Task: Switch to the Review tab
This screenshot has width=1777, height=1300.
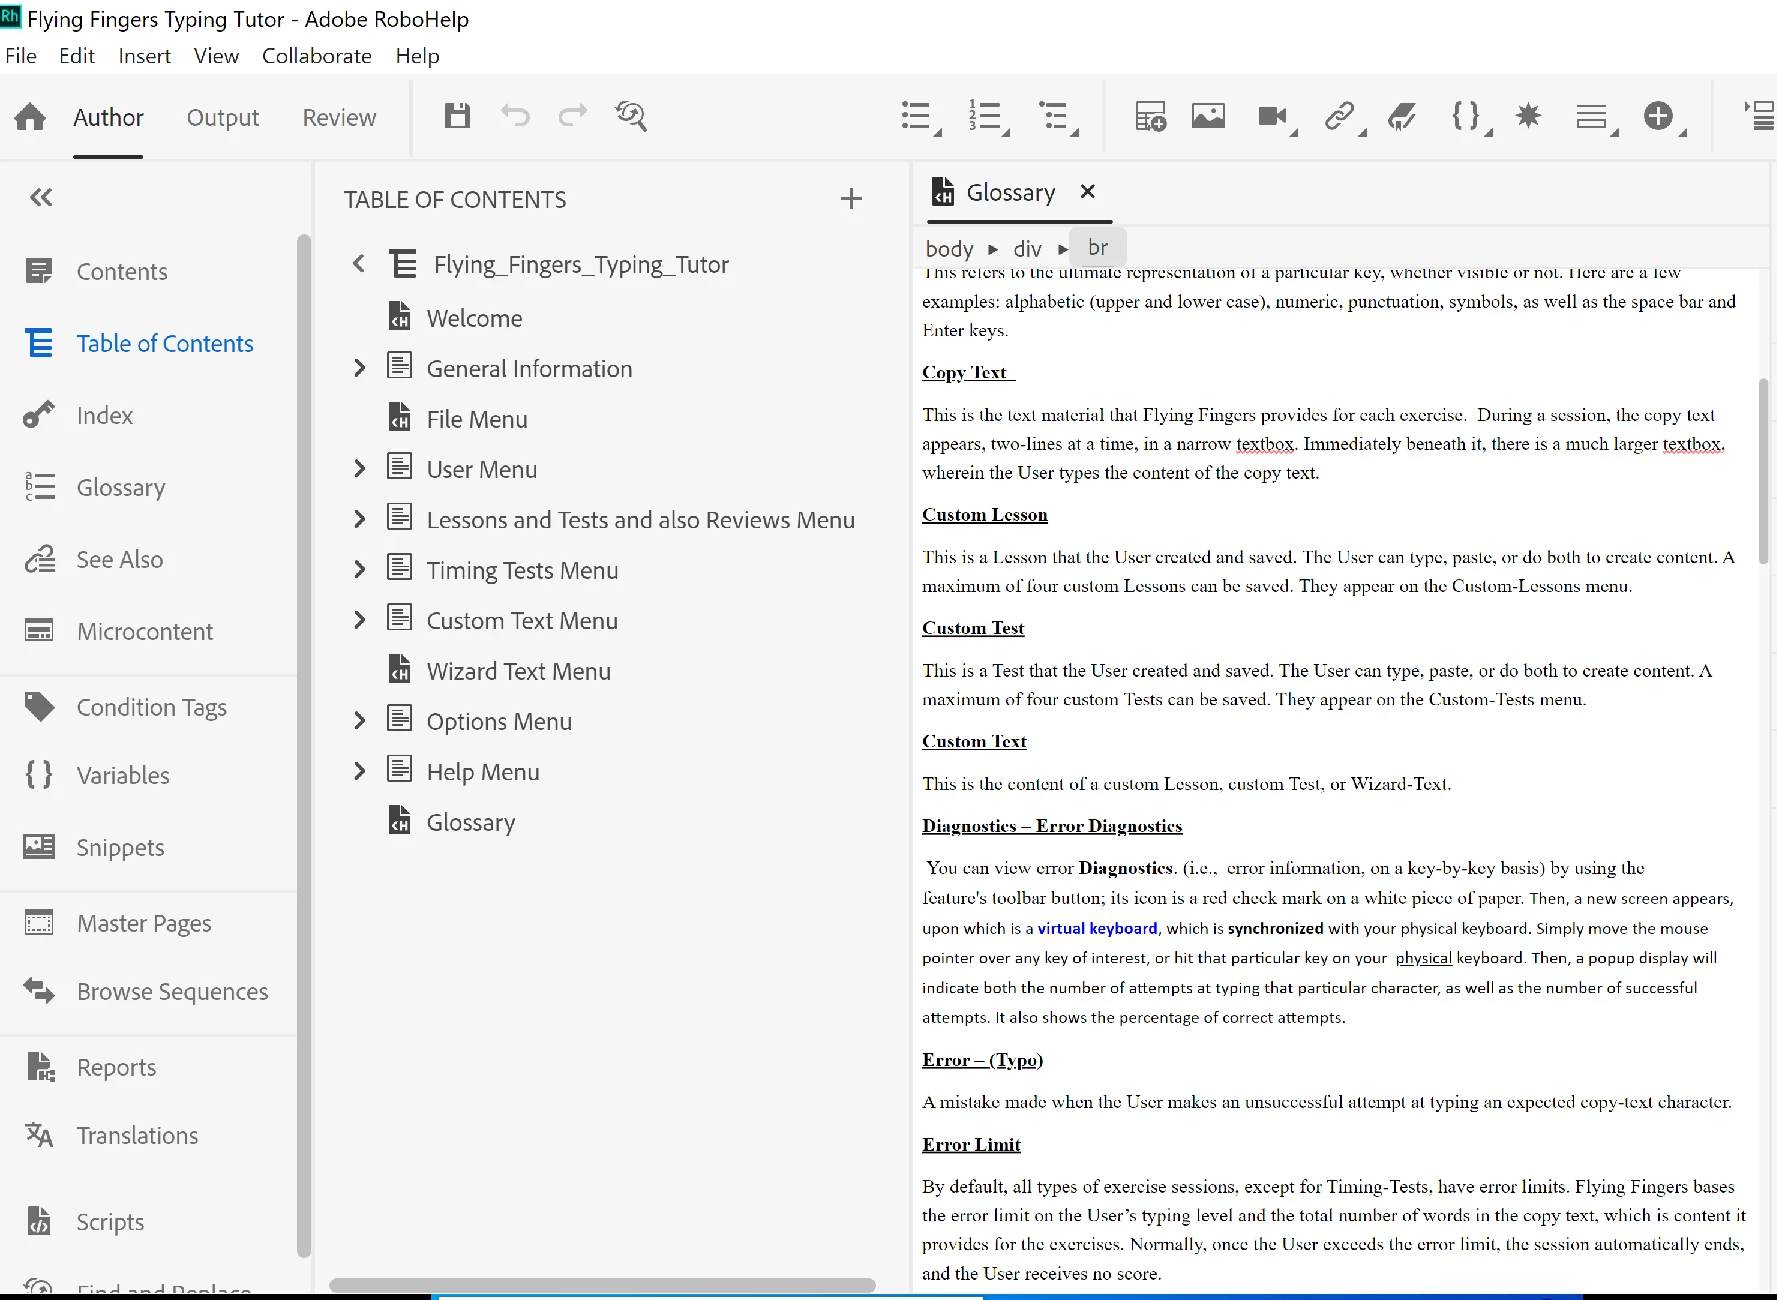Action: (x=339, y=118)
